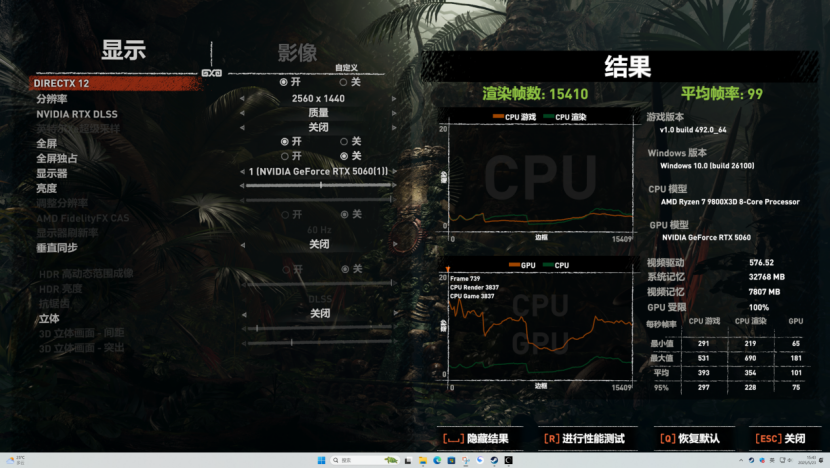Open the black app icon right of Steam
The image size is (830, 468).
pos(508,461)
